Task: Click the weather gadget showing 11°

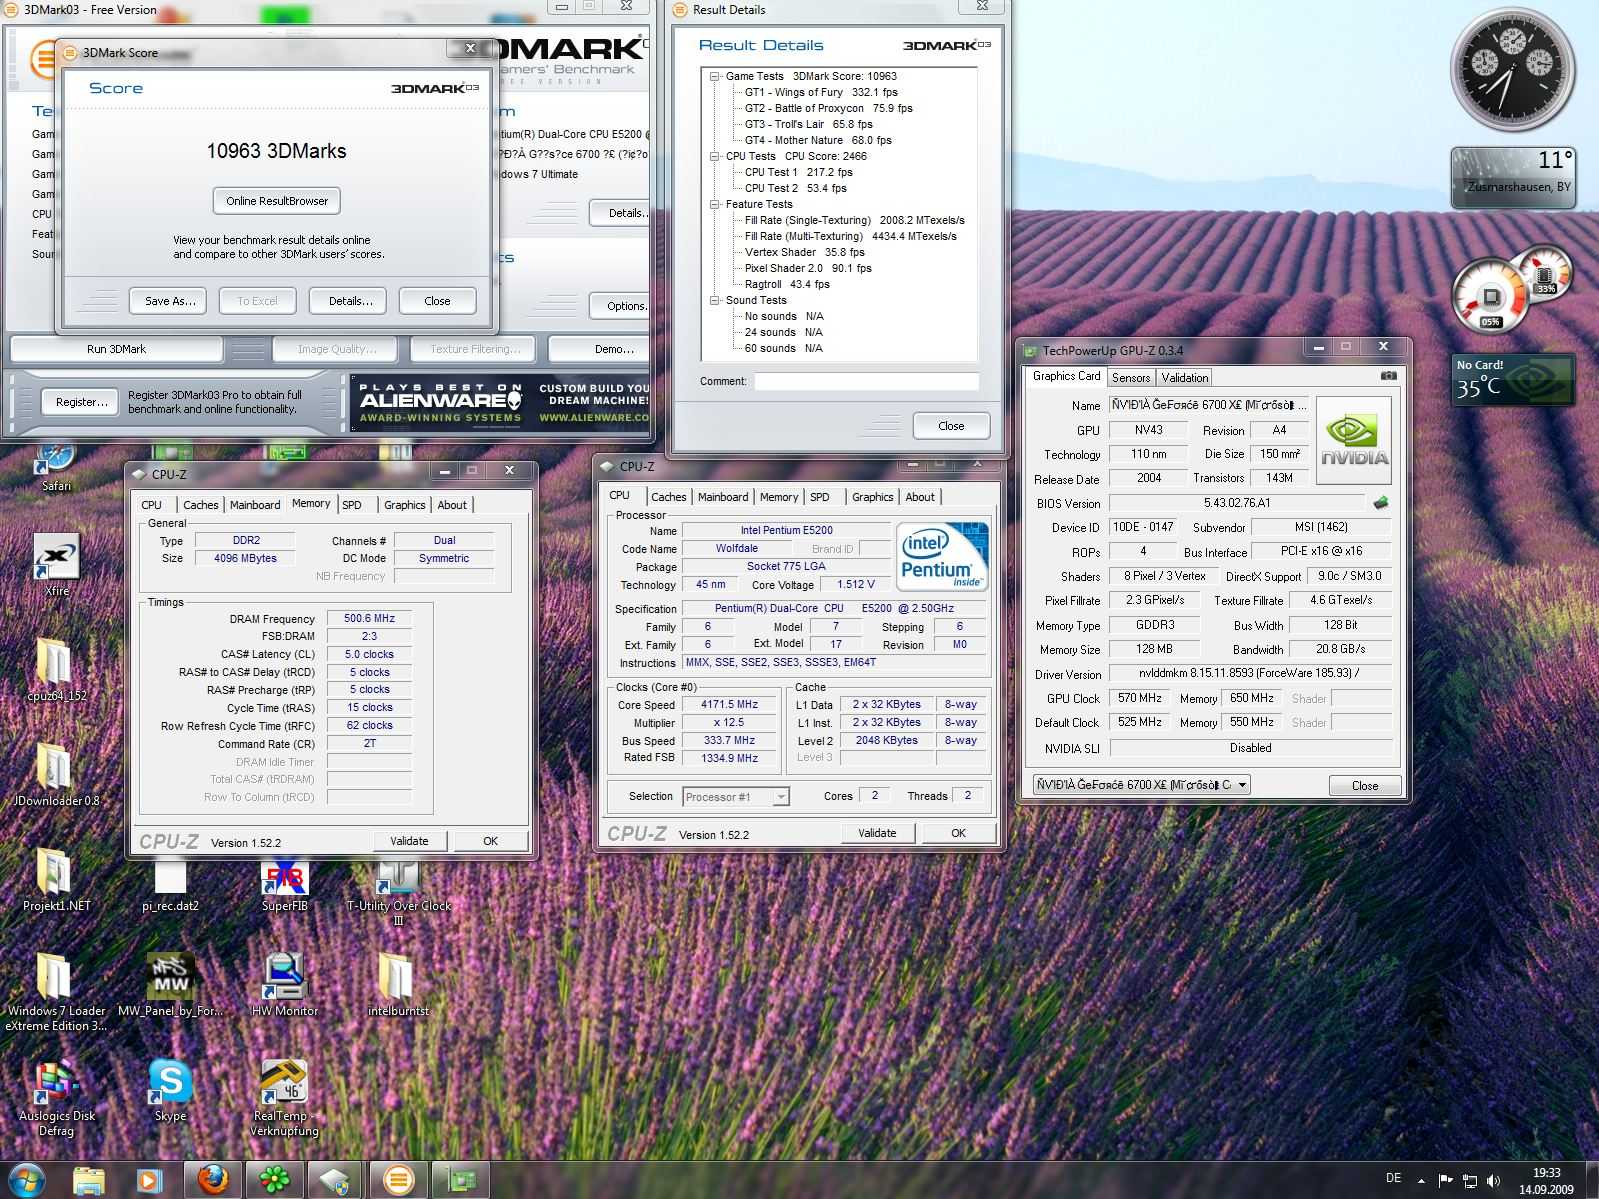Action: tap(1513, 177)
